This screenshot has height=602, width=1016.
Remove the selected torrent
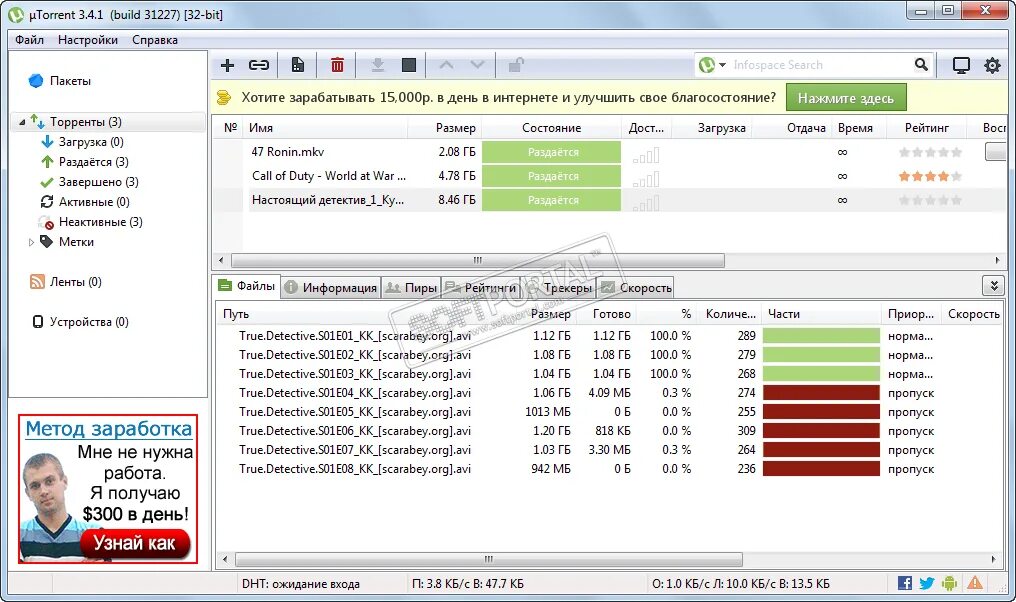pyautogui.click(x=336, y=64)
